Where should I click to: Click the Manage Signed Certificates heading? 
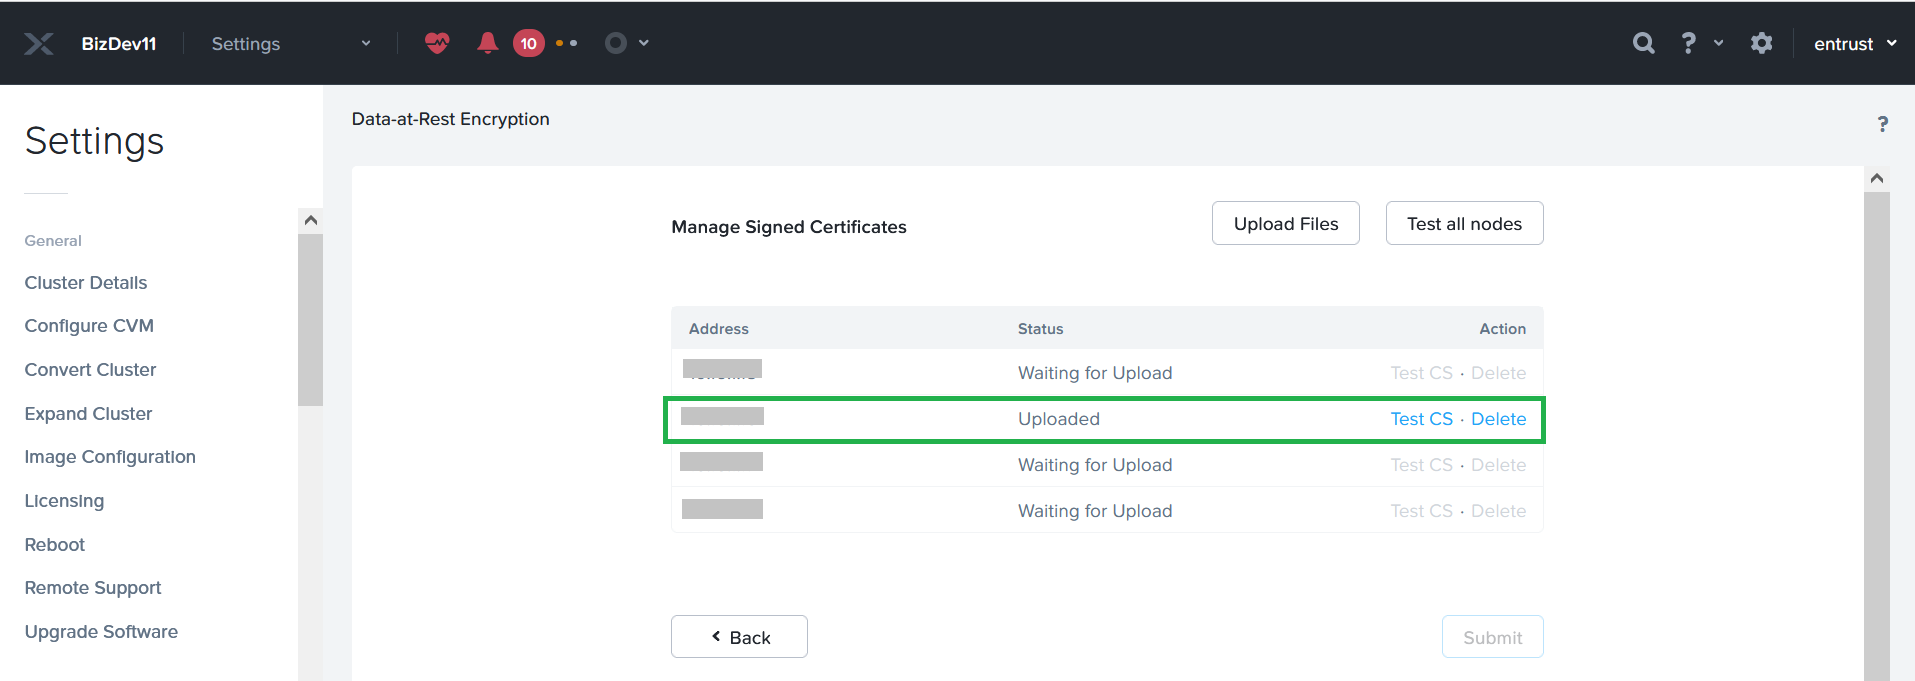coord(789,227)
